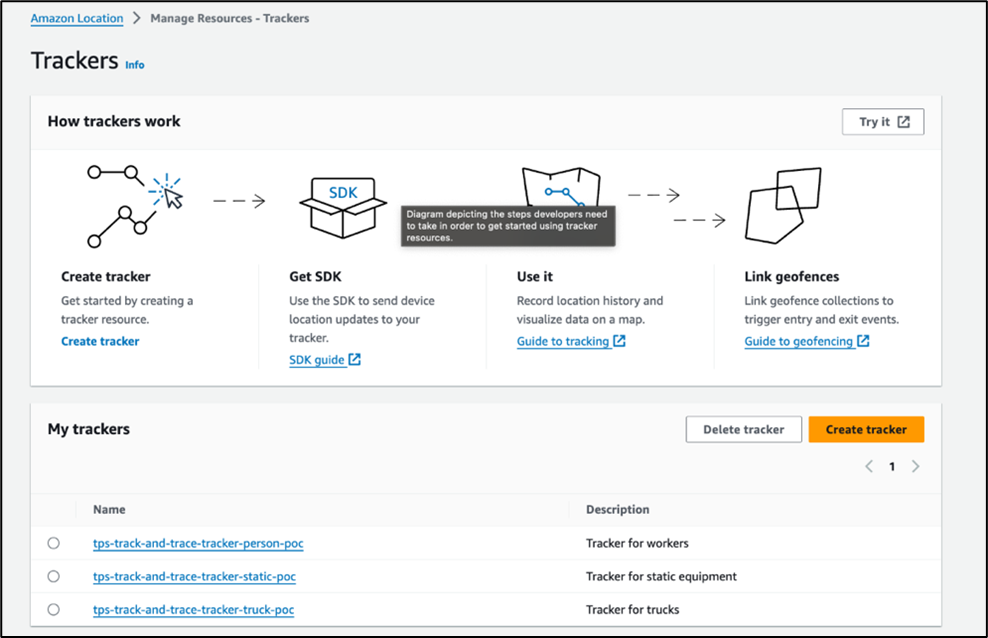This screenshot has height=638, width=988.
Task: Open tps-track-and-trace-tracker-truck-poc tracker
Action: 193,610
